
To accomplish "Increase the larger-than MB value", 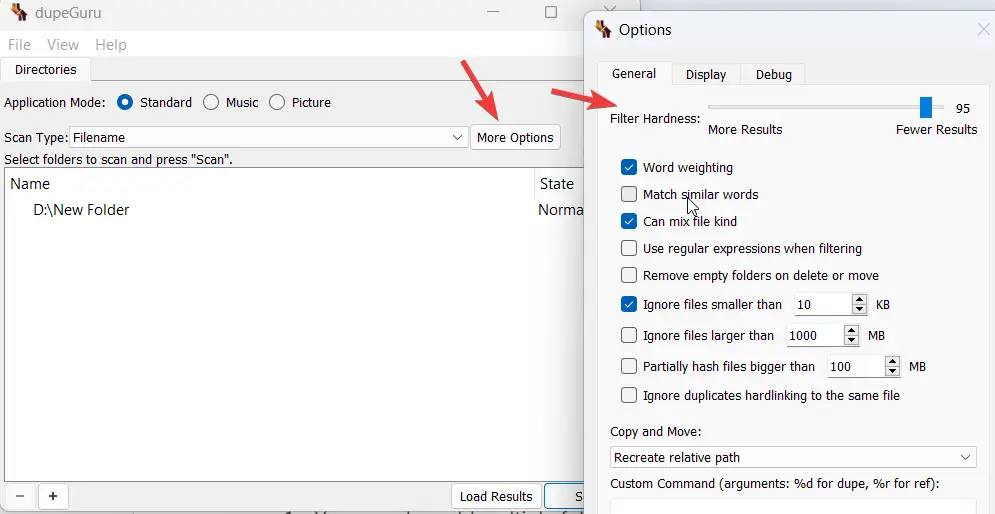I will pyautogui.click(x=852, y=330).
